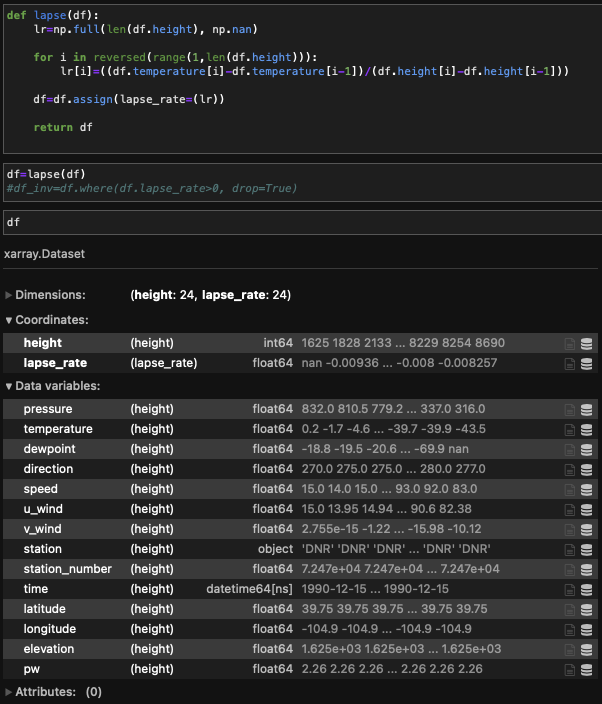This screenshot has width=602, height=704.
Task: Click the 'return df' line
Action: [x=63, y=128]
